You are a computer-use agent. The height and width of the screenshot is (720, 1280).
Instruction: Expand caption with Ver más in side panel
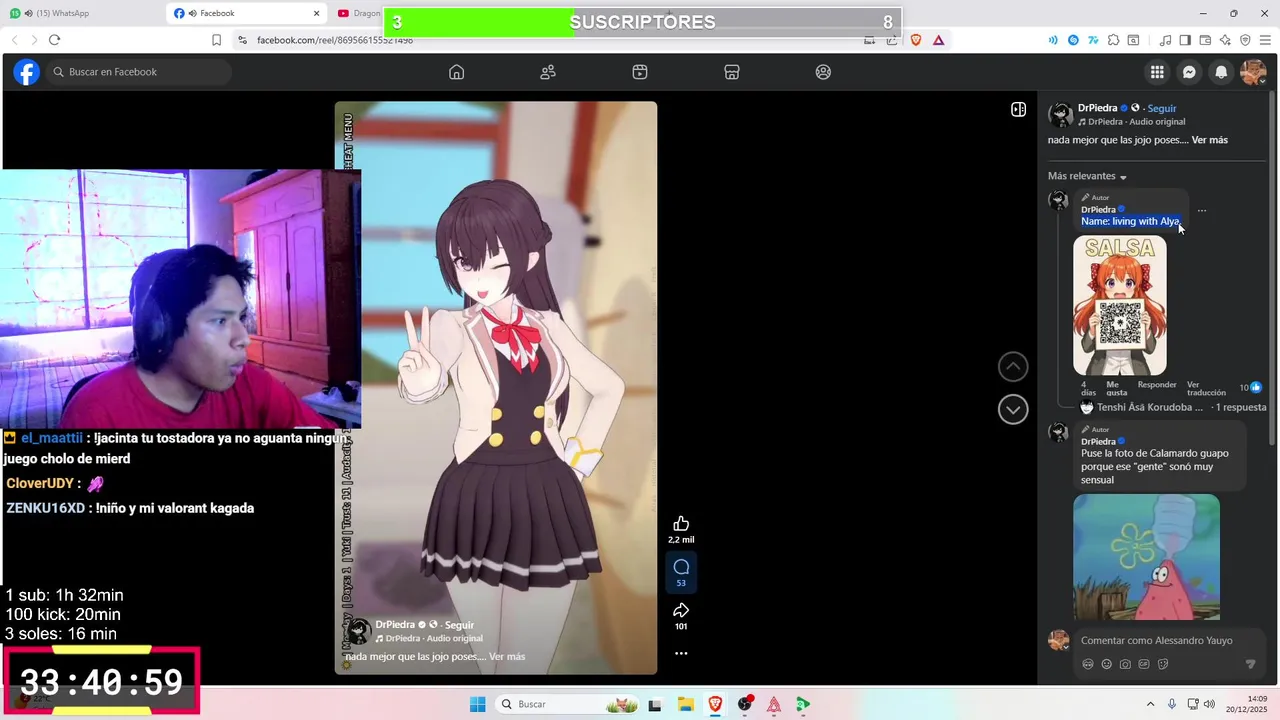(x=1209, y=140)
